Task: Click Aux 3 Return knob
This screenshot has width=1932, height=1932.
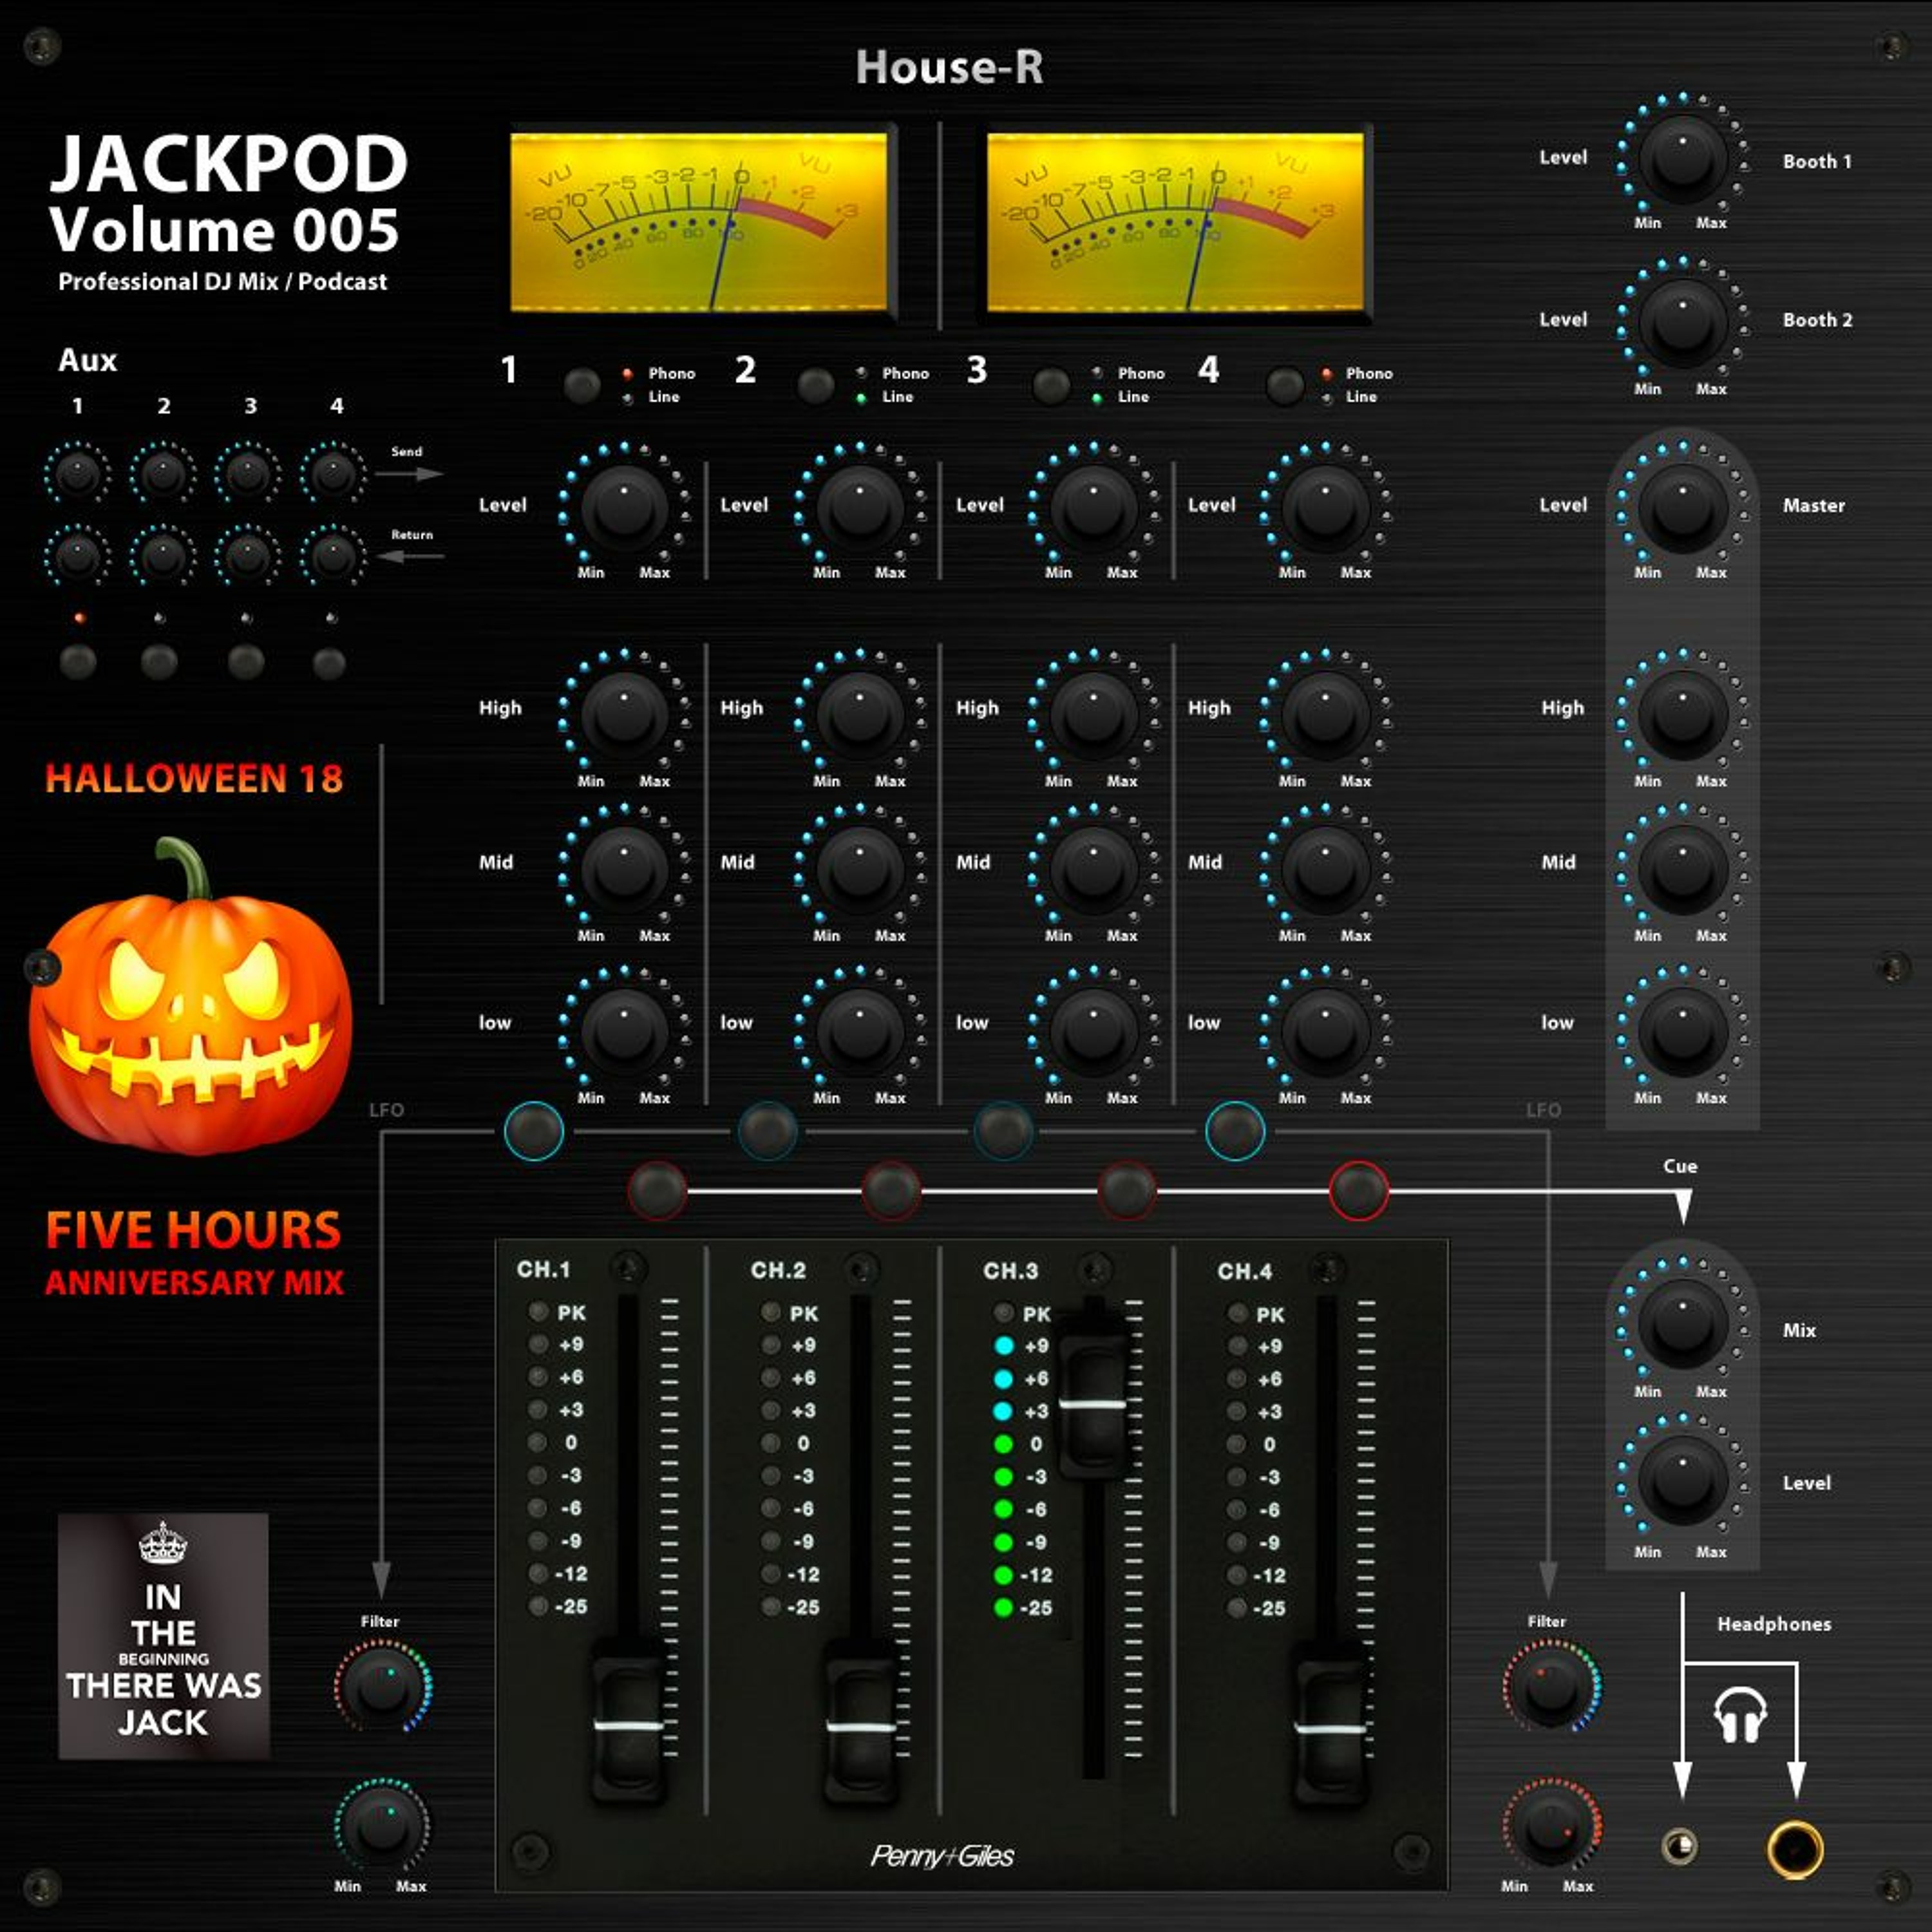Action: click(x=247, y=557)
